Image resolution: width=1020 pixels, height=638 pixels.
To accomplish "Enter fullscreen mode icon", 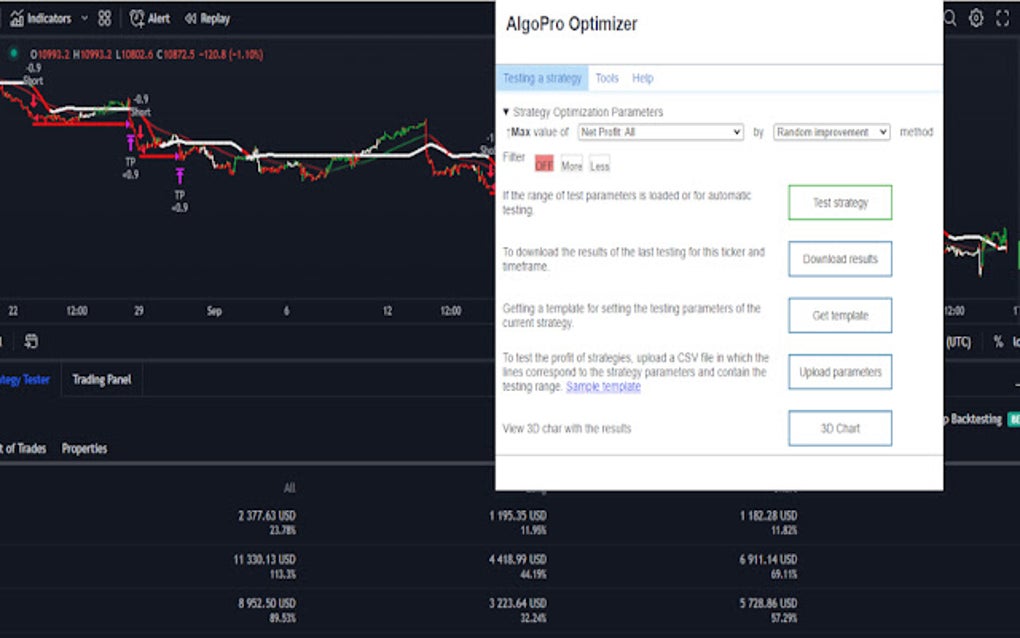I will point(1003,18).
